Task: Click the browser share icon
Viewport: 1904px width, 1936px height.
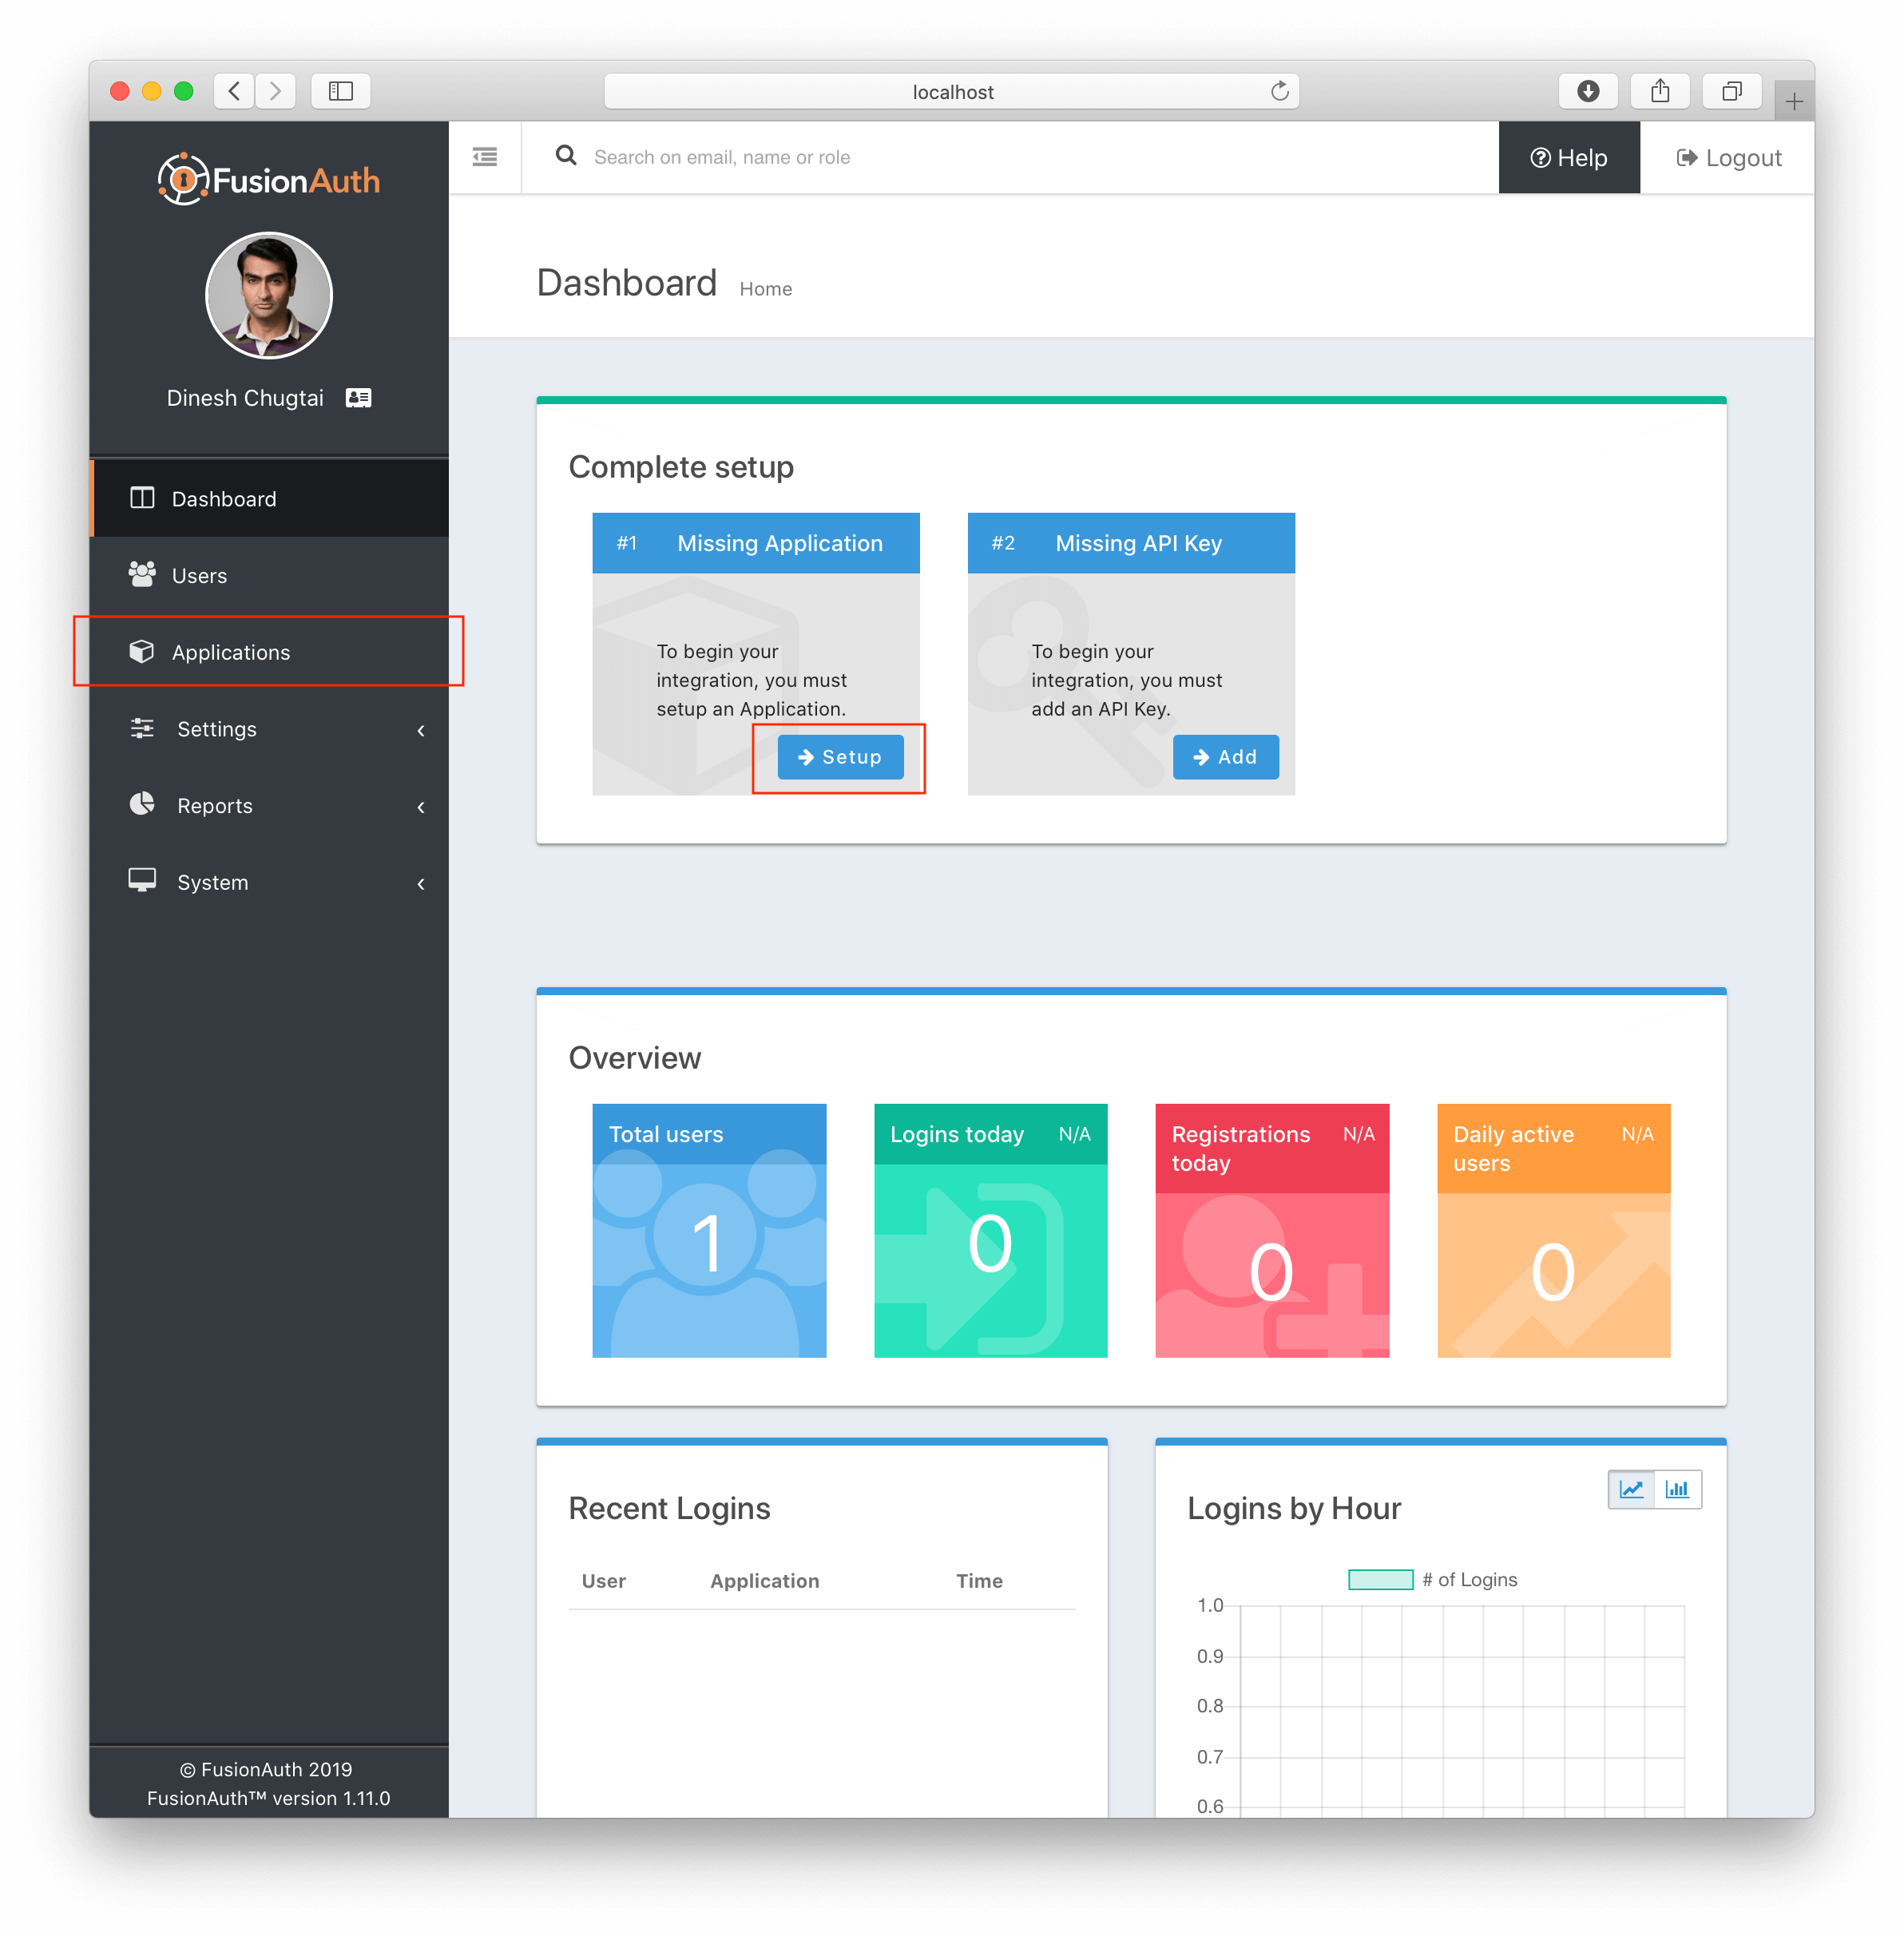Action: pyautogui.click(x=1660, y=91)
